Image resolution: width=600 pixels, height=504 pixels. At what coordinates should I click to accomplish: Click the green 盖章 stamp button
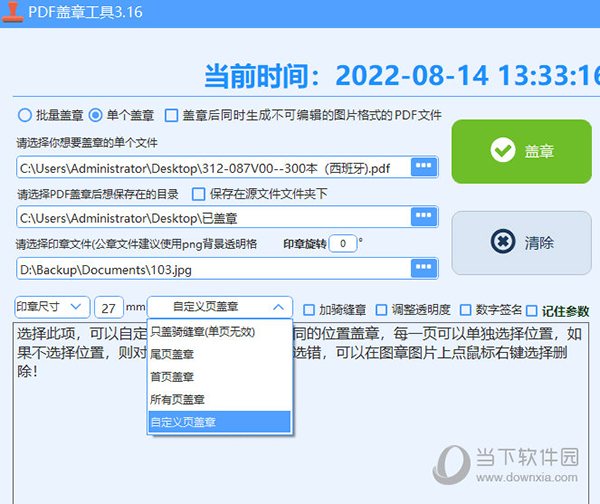[522, 152]
